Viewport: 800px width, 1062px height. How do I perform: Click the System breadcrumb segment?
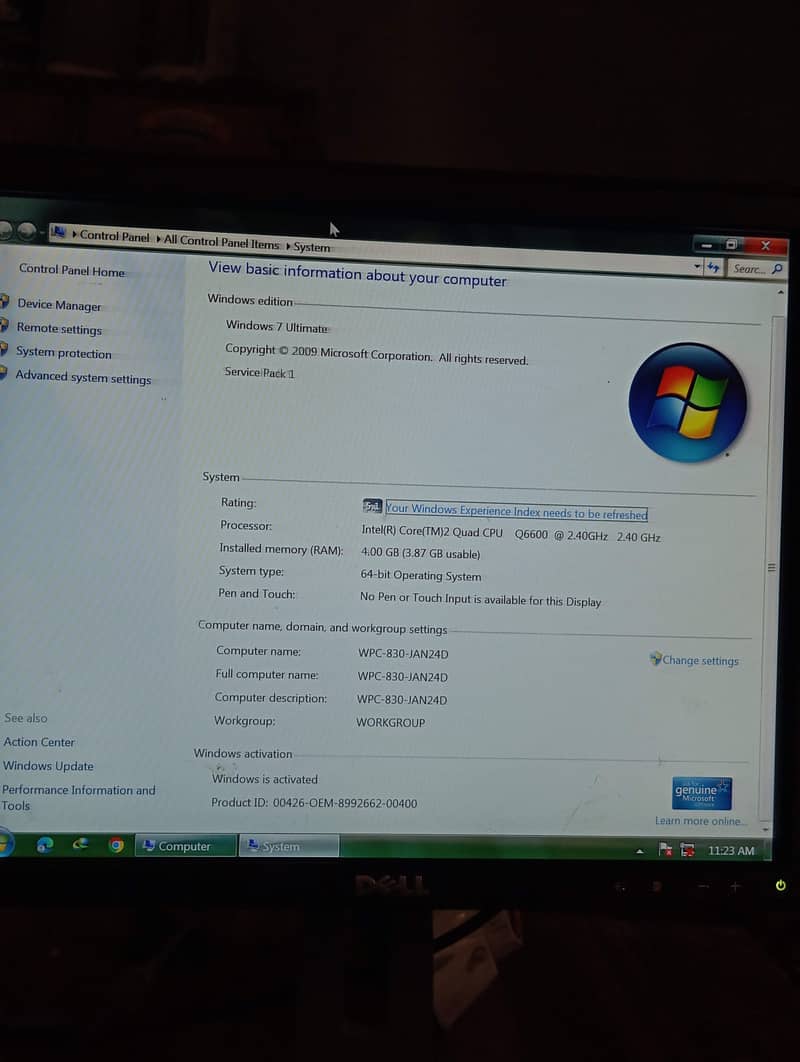click(x=312, y=247)
